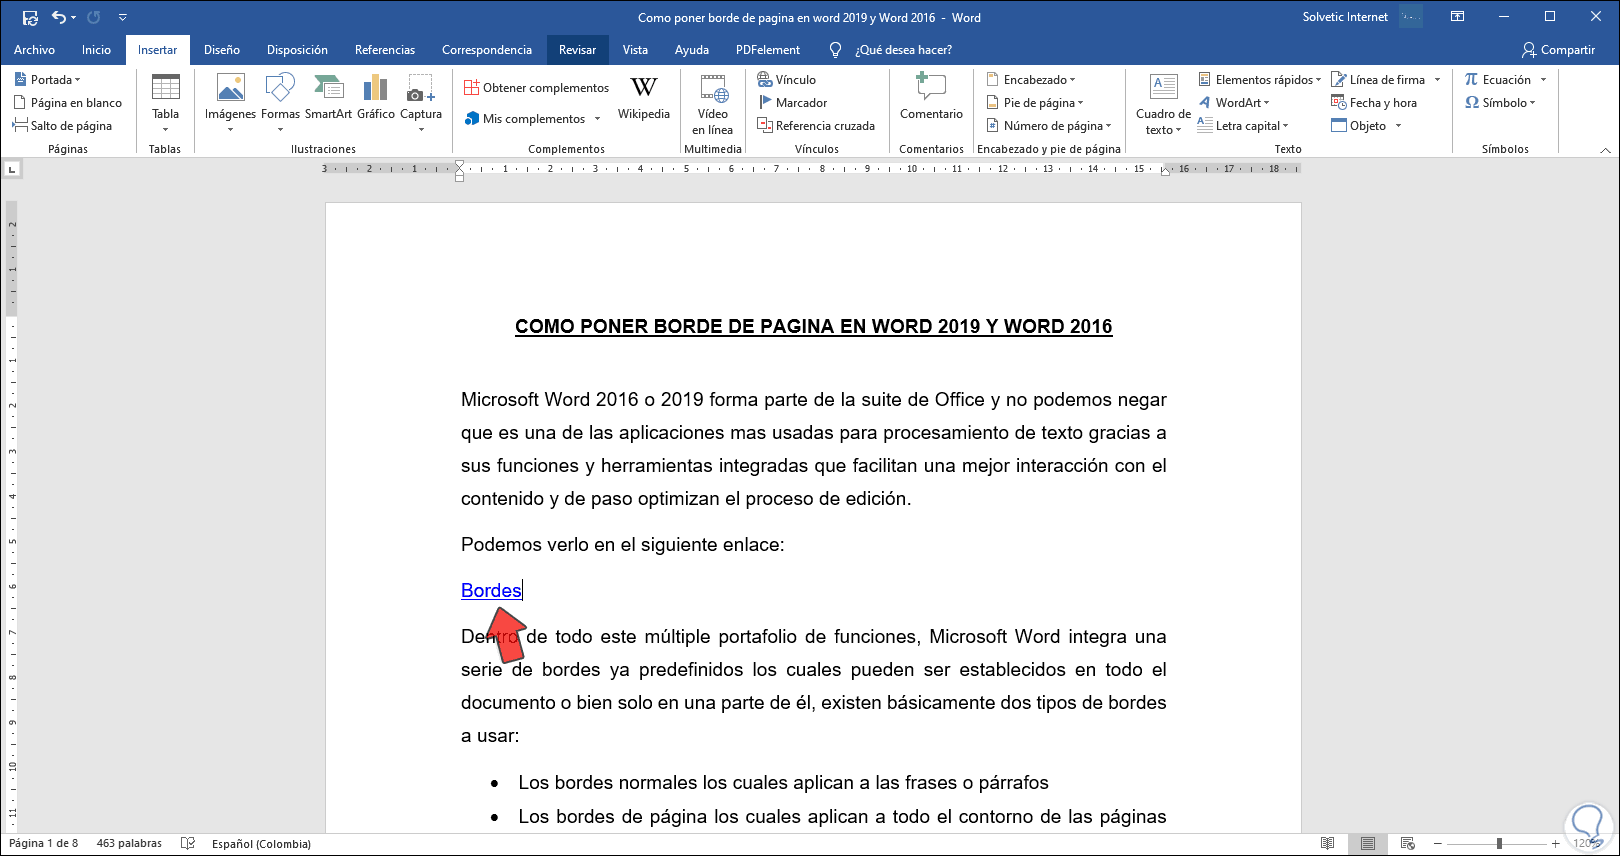Insert a Vínculo hyperlink
Viewport: 1620px width, 856px height.
[787, 80]
